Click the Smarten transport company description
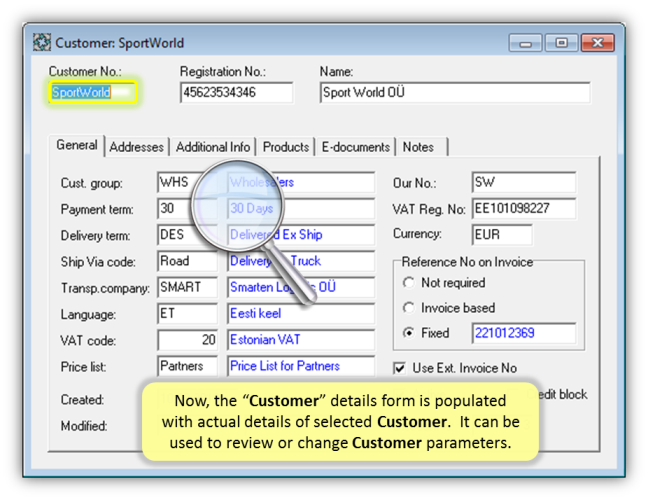The height and width of the screenshot is (500, 648). (x=301, y=287)
